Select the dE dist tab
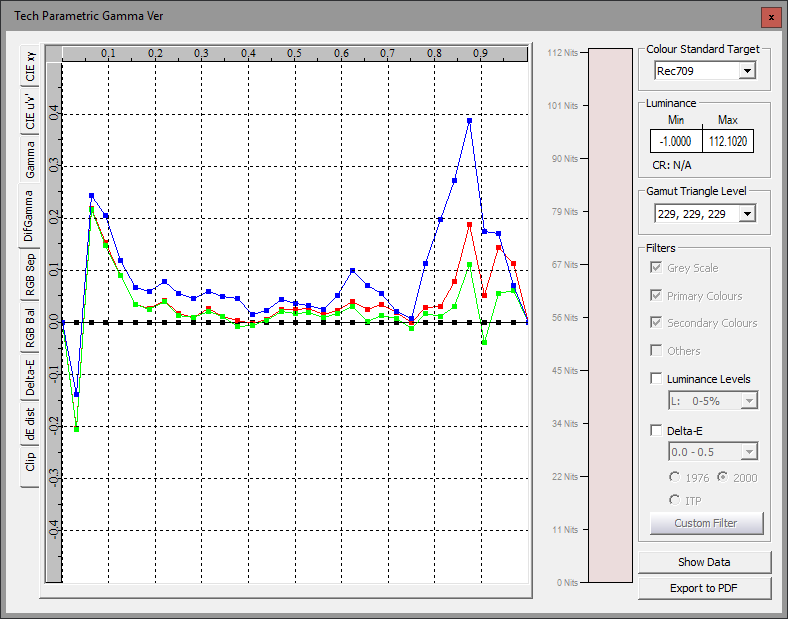Screen dimensions: 788x619 tap(30, 424)
